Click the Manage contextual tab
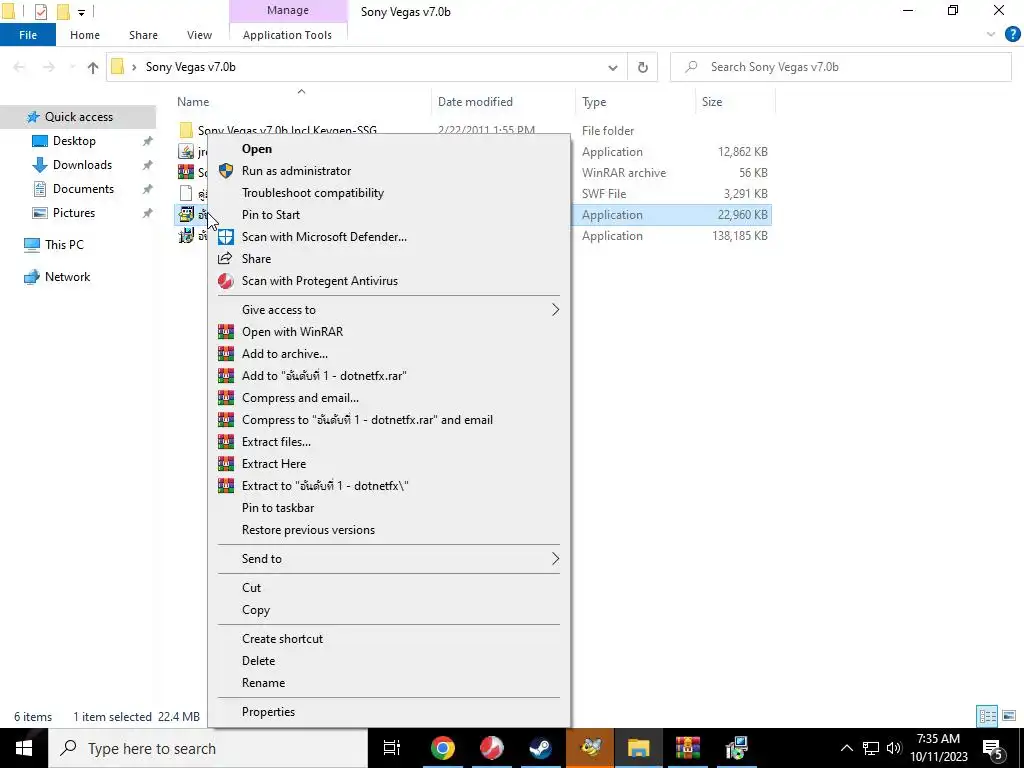 tap(288, 10)
